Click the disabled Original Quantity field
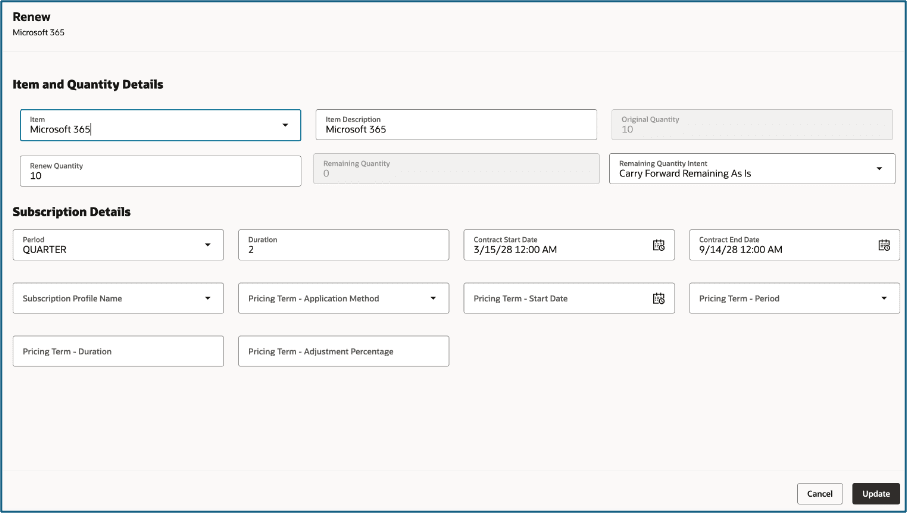Viewport: 908px width, 514px height. point(752,124)
